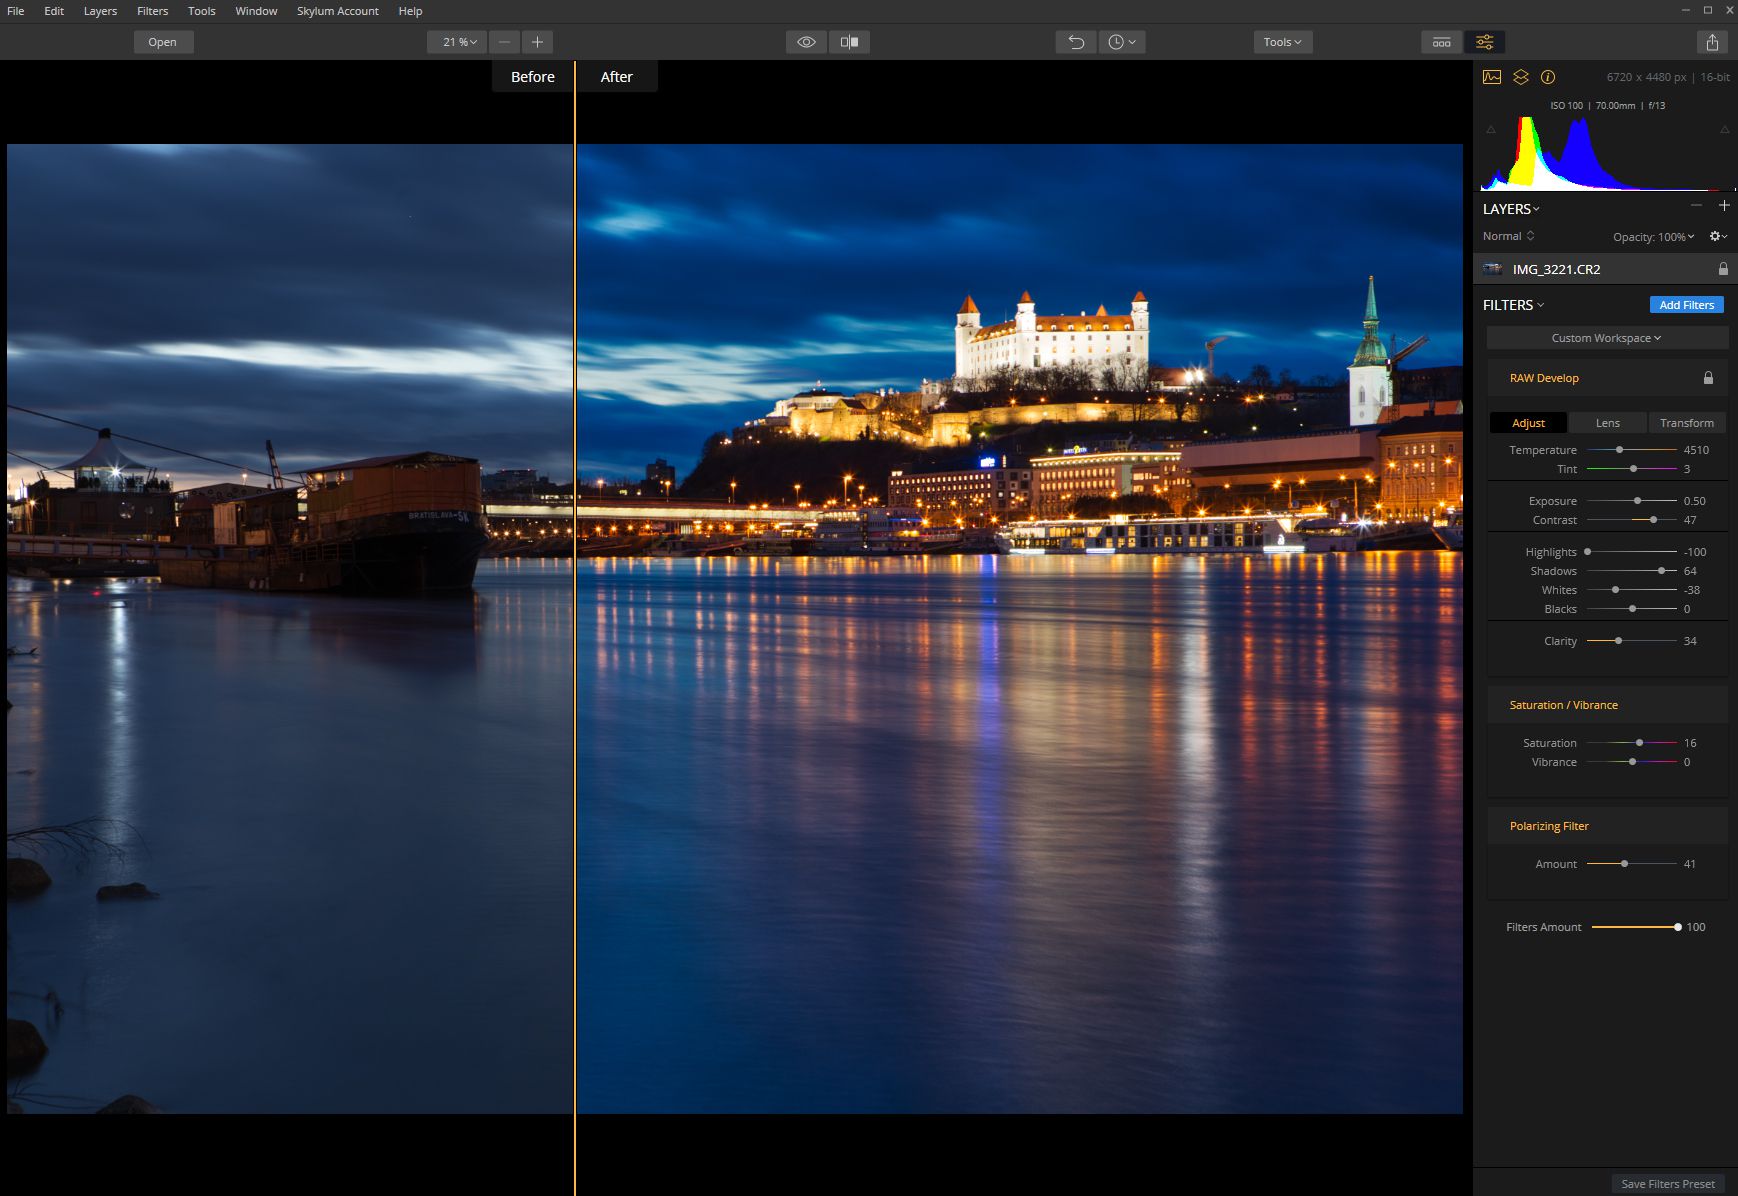Click the Shadows value 64
Viewport: 1738px width, 1196px height.
[x=1690, y=571]
